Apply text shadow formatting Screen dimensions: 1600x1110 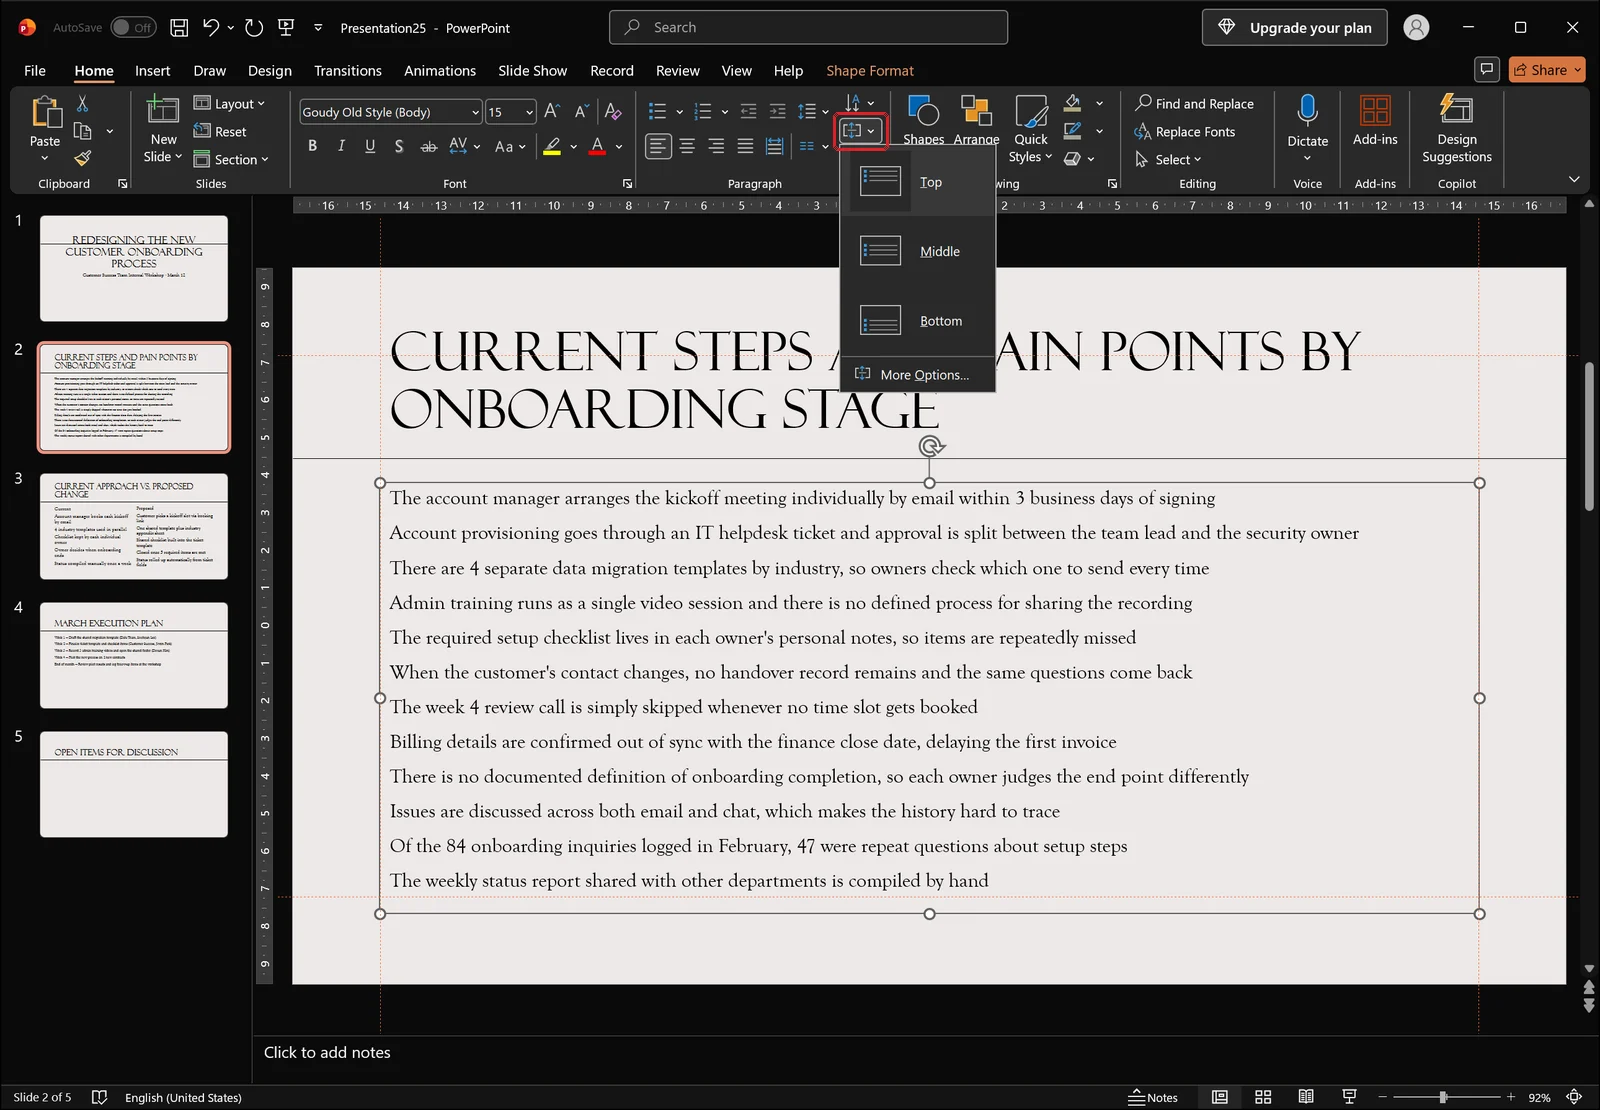point(399,146)
